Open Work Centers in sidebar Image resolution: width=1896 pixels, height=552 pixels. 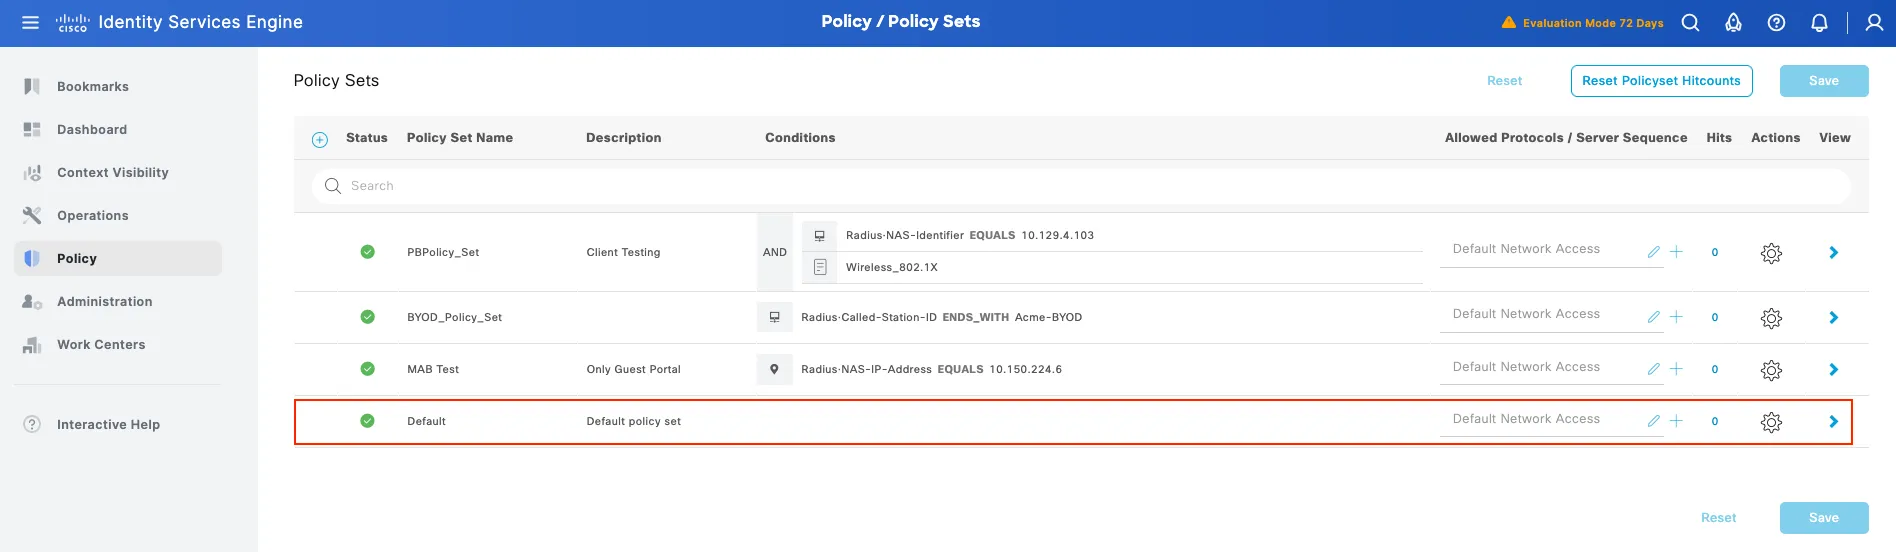118,344
